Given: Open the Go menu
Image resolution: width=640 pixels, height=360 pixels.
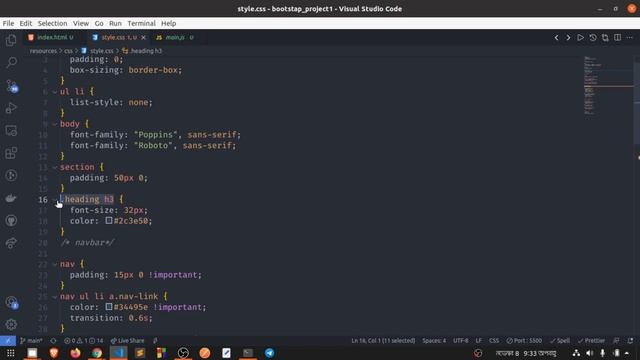Looking at the screenshot, I should pyautogui.click(x=99, y=23).
